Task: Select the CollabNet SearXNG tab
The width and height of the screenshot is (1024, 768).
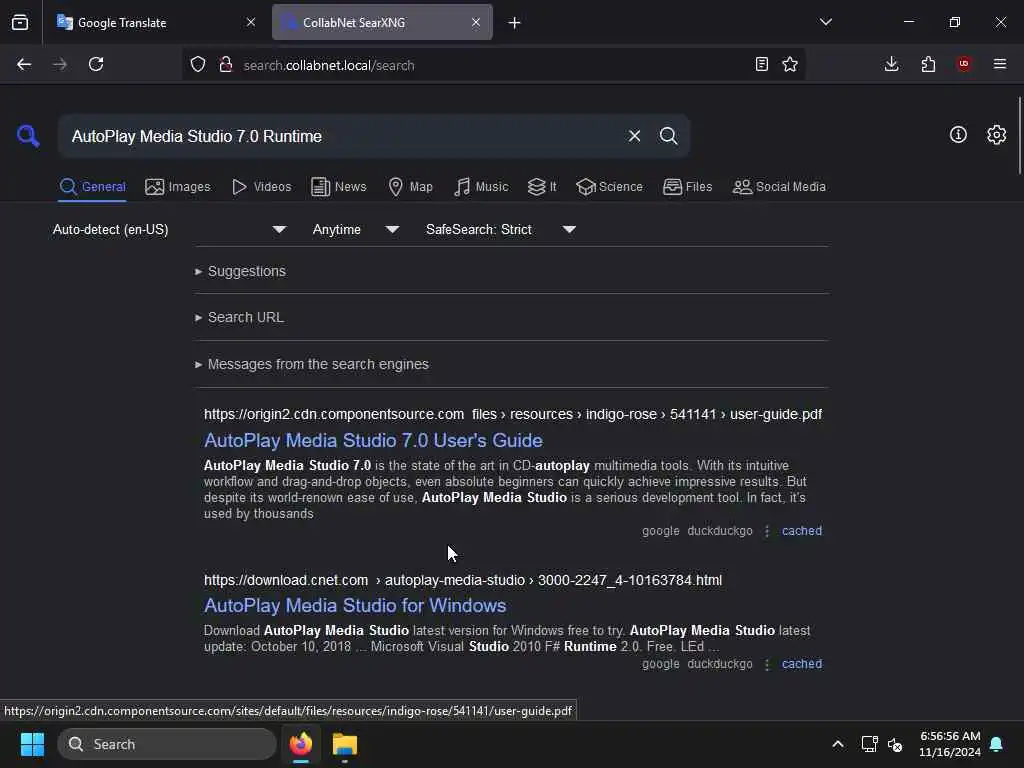Action: 382,22
